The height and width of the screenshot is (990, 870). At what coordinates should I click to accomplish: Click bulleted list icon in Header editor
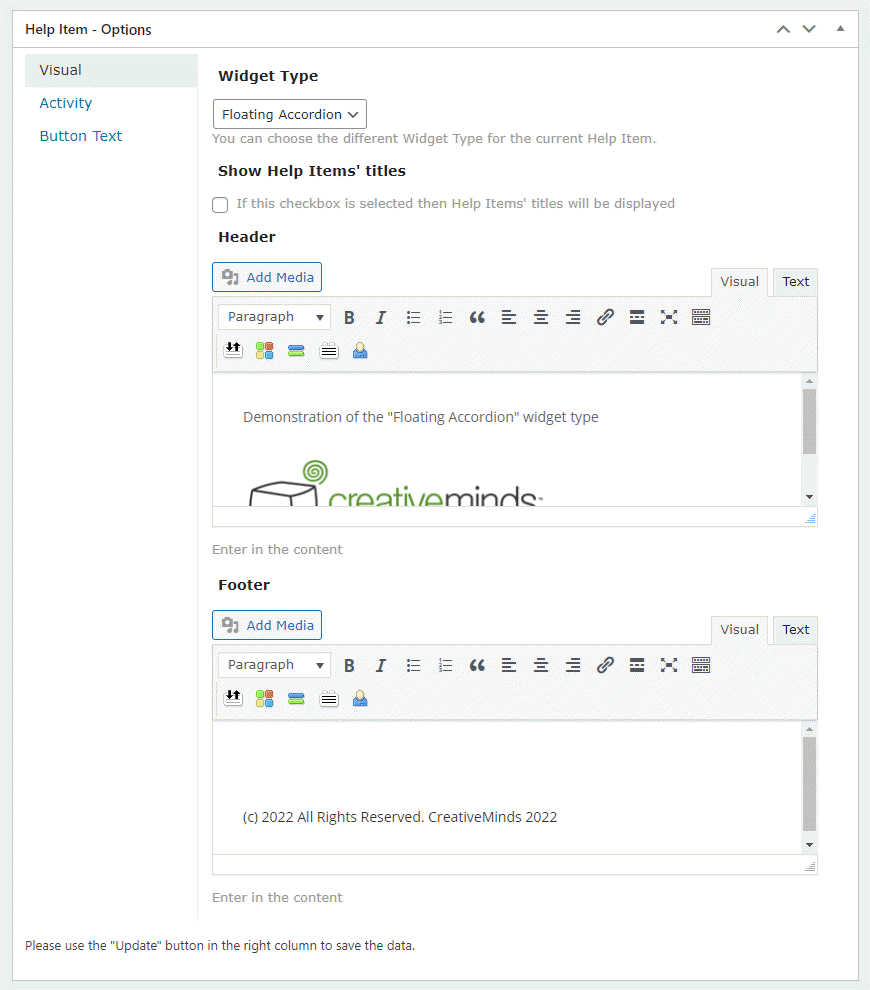coord(413,317)
